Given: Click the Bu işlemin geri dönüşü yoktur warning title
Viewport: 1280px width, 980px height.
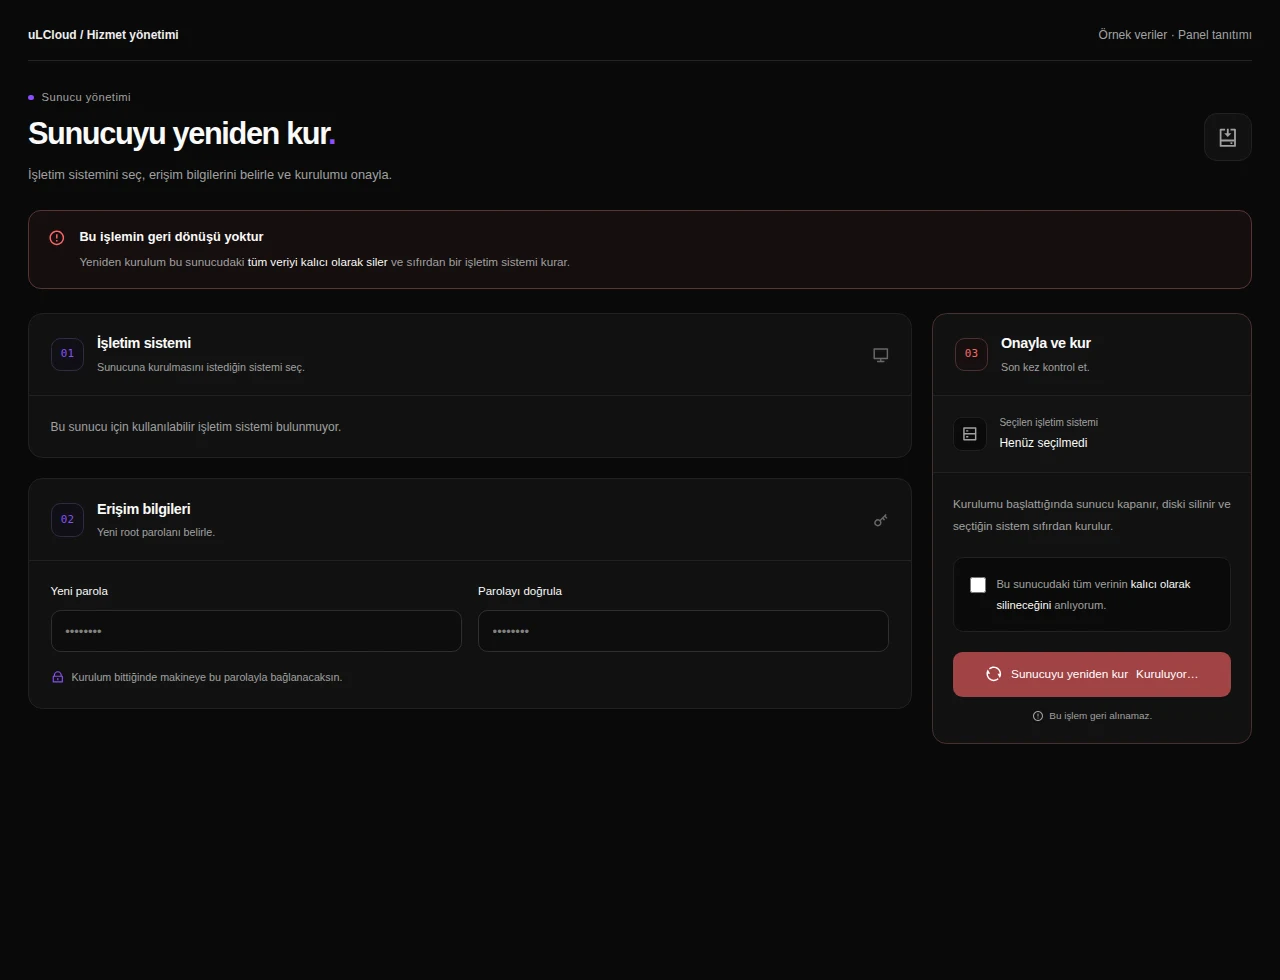Looking at the screenshot, I should pos(171,237).
